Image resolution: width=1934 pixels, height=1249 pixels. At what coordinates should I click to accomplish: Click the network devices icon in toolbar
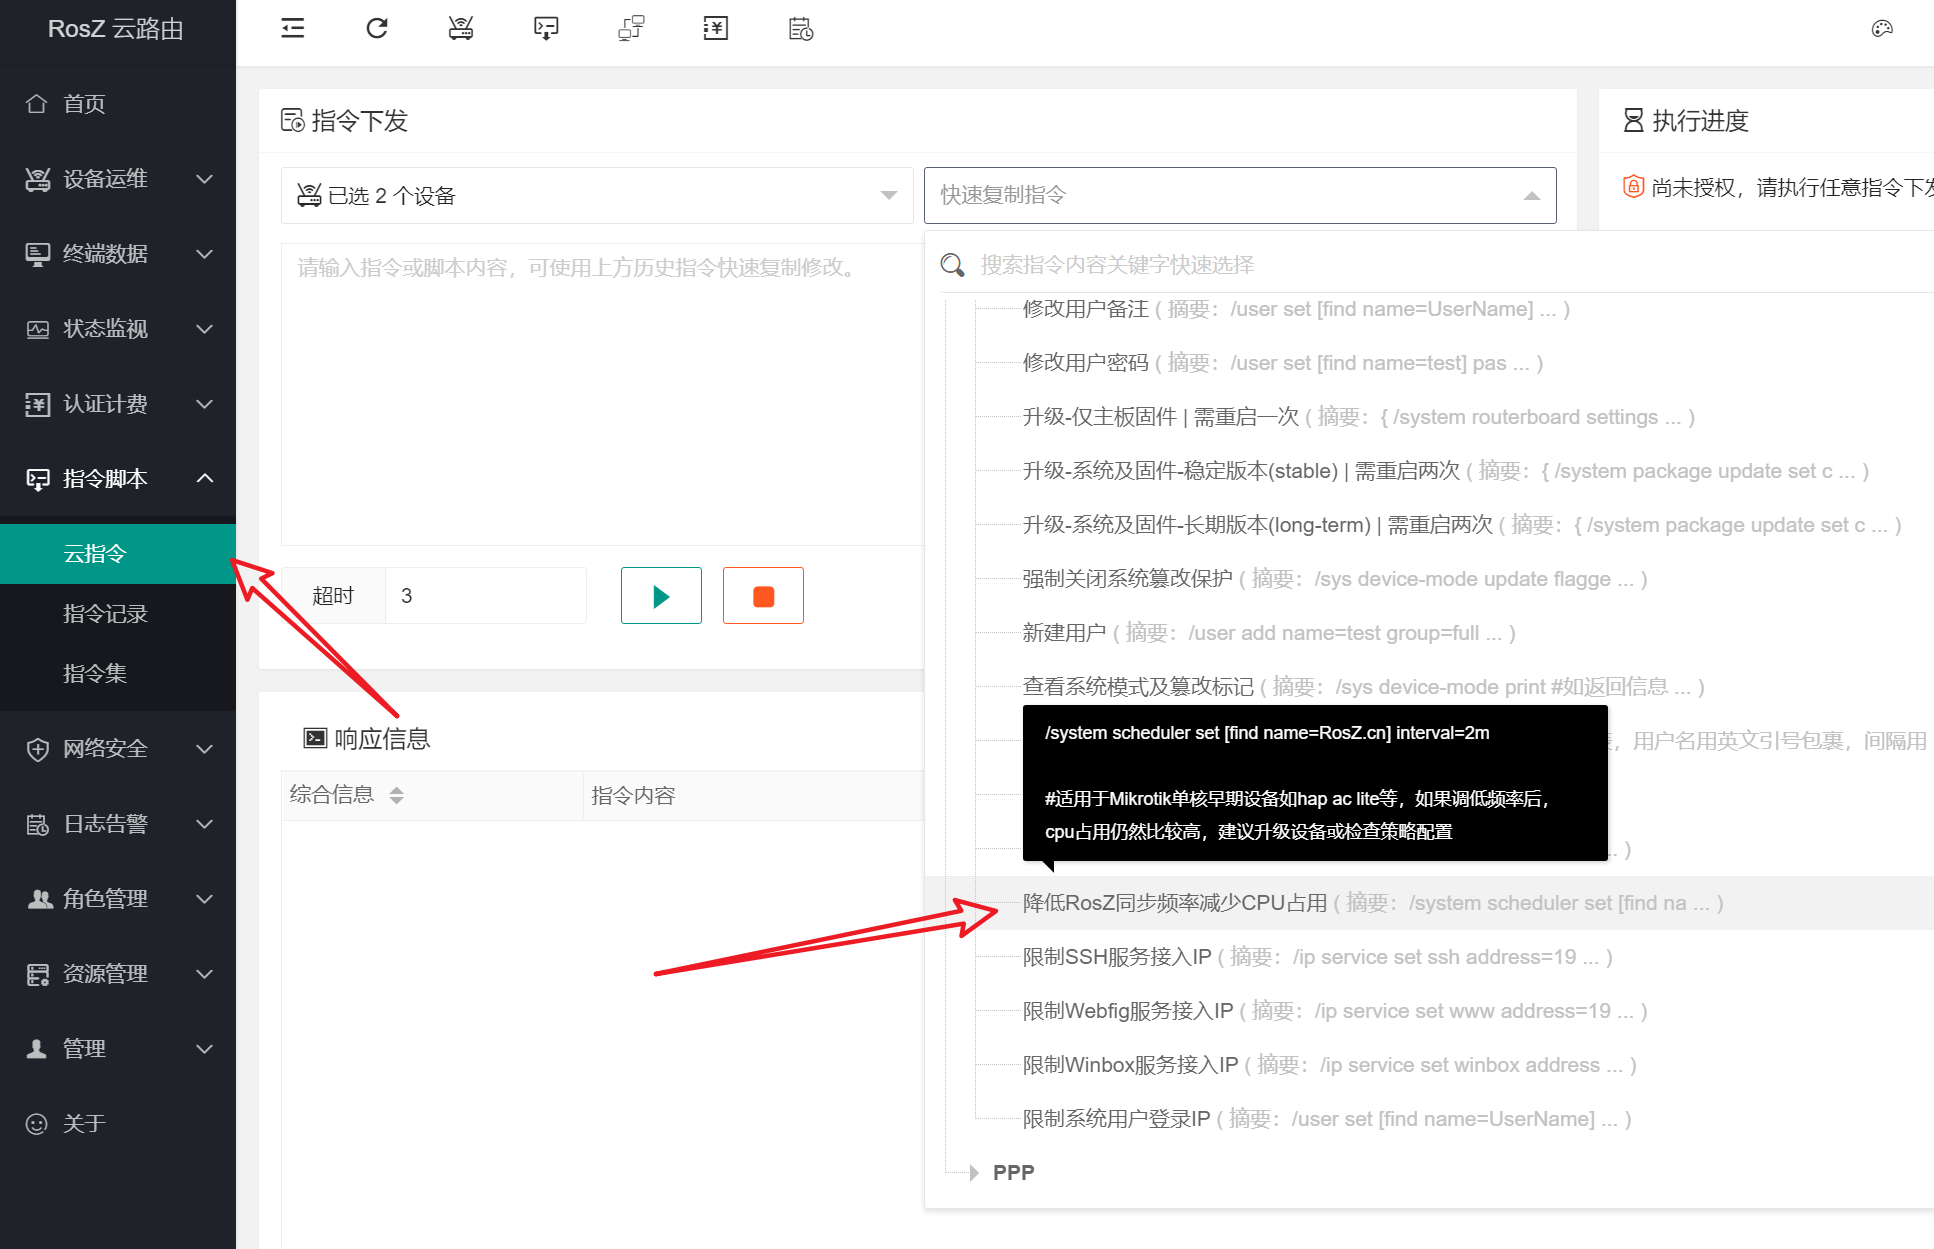(x=631, y=29)
